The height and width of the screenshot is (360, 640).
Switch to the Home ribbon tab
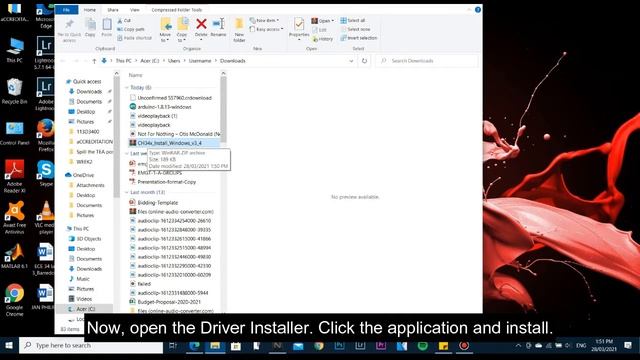tap(89, 10)
